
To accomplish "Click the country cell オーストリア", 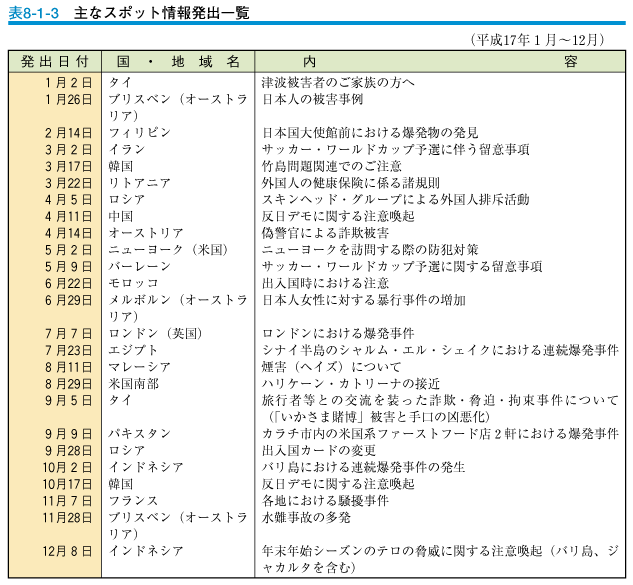I will 146,233.
